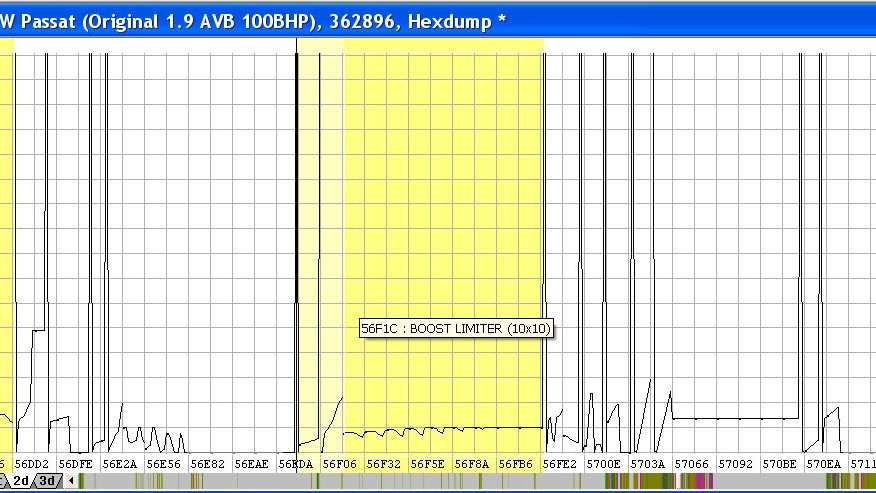Click address label 570EA on the axis
This screenshot has width=876, height=493.
824,464
